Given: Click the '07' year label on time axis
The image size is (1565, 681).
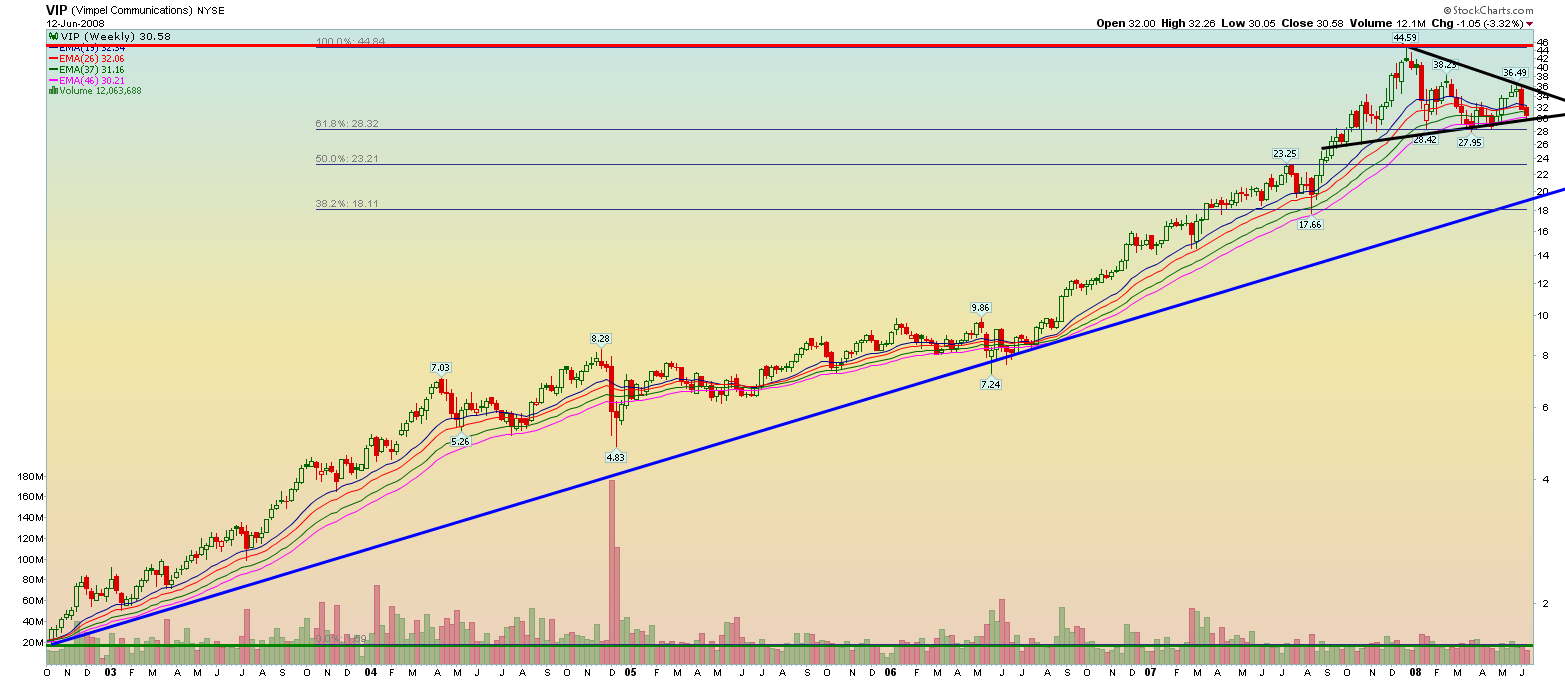Looking at the screenshot, I should pos(1152,673).
